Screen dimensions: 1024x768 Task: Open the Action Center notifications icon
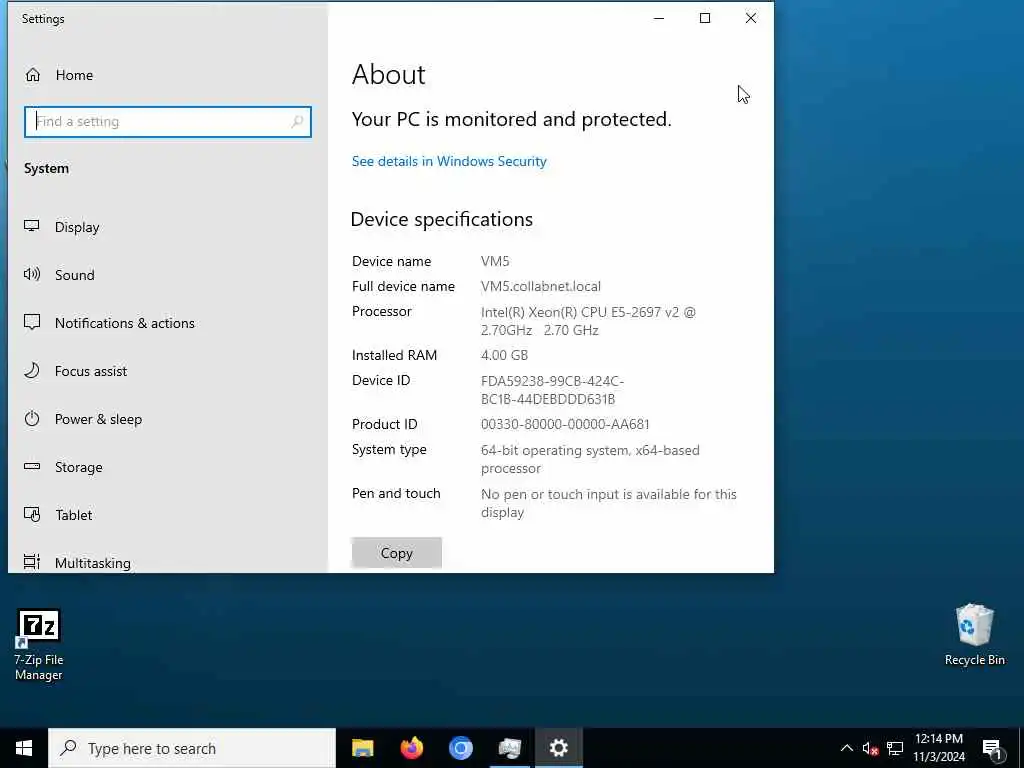tap(992, 749)
